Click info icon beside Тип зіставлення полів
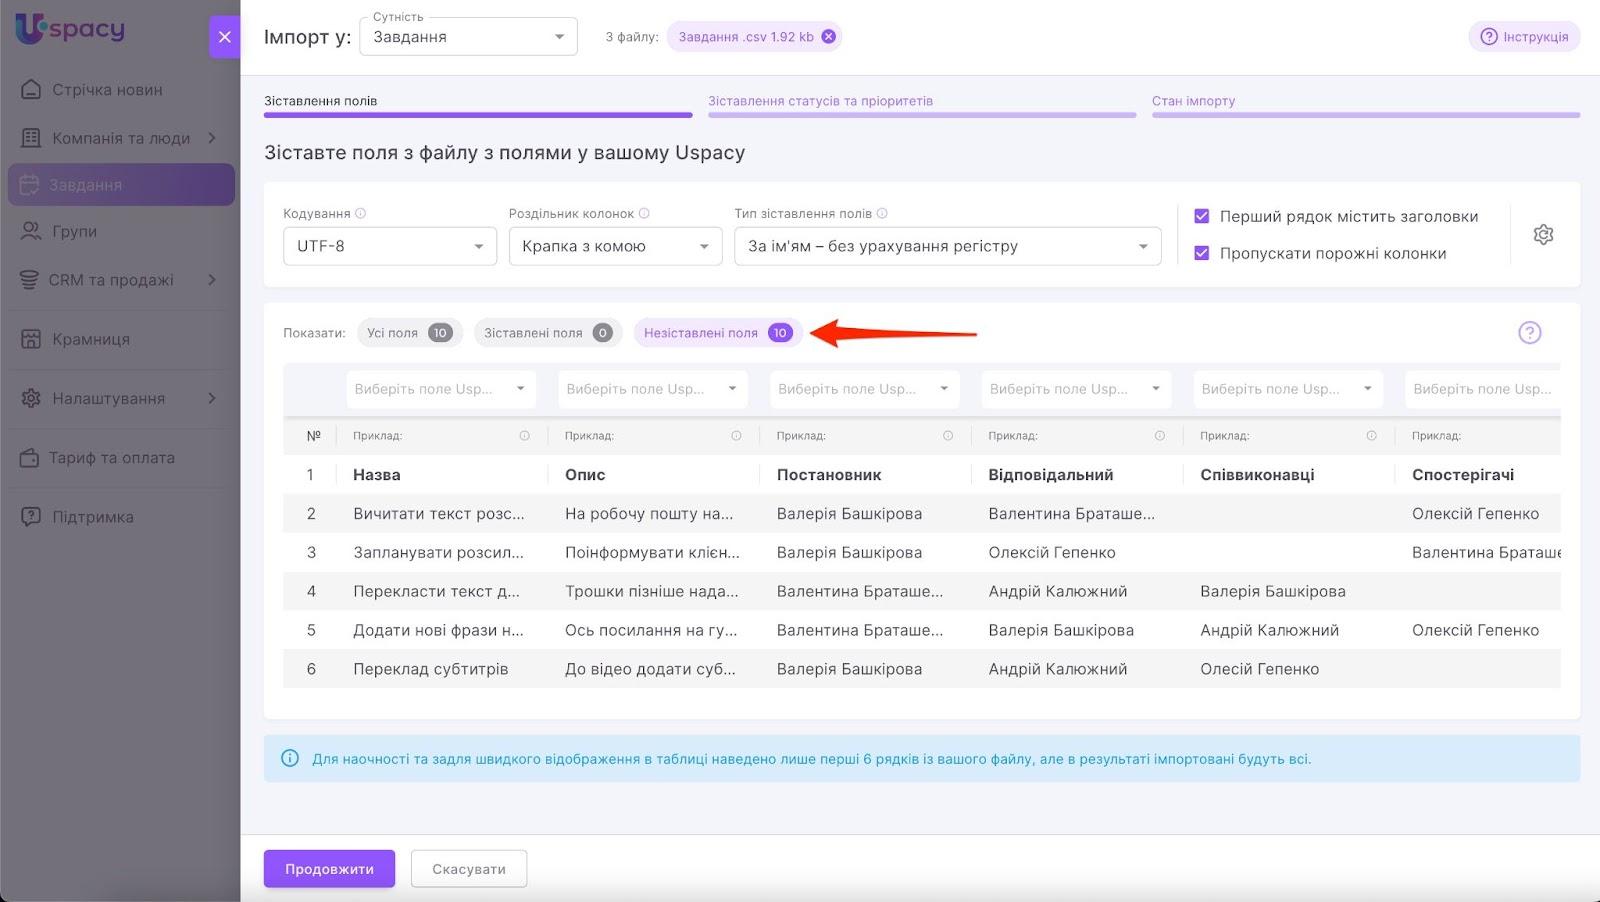 pos(882,214)
